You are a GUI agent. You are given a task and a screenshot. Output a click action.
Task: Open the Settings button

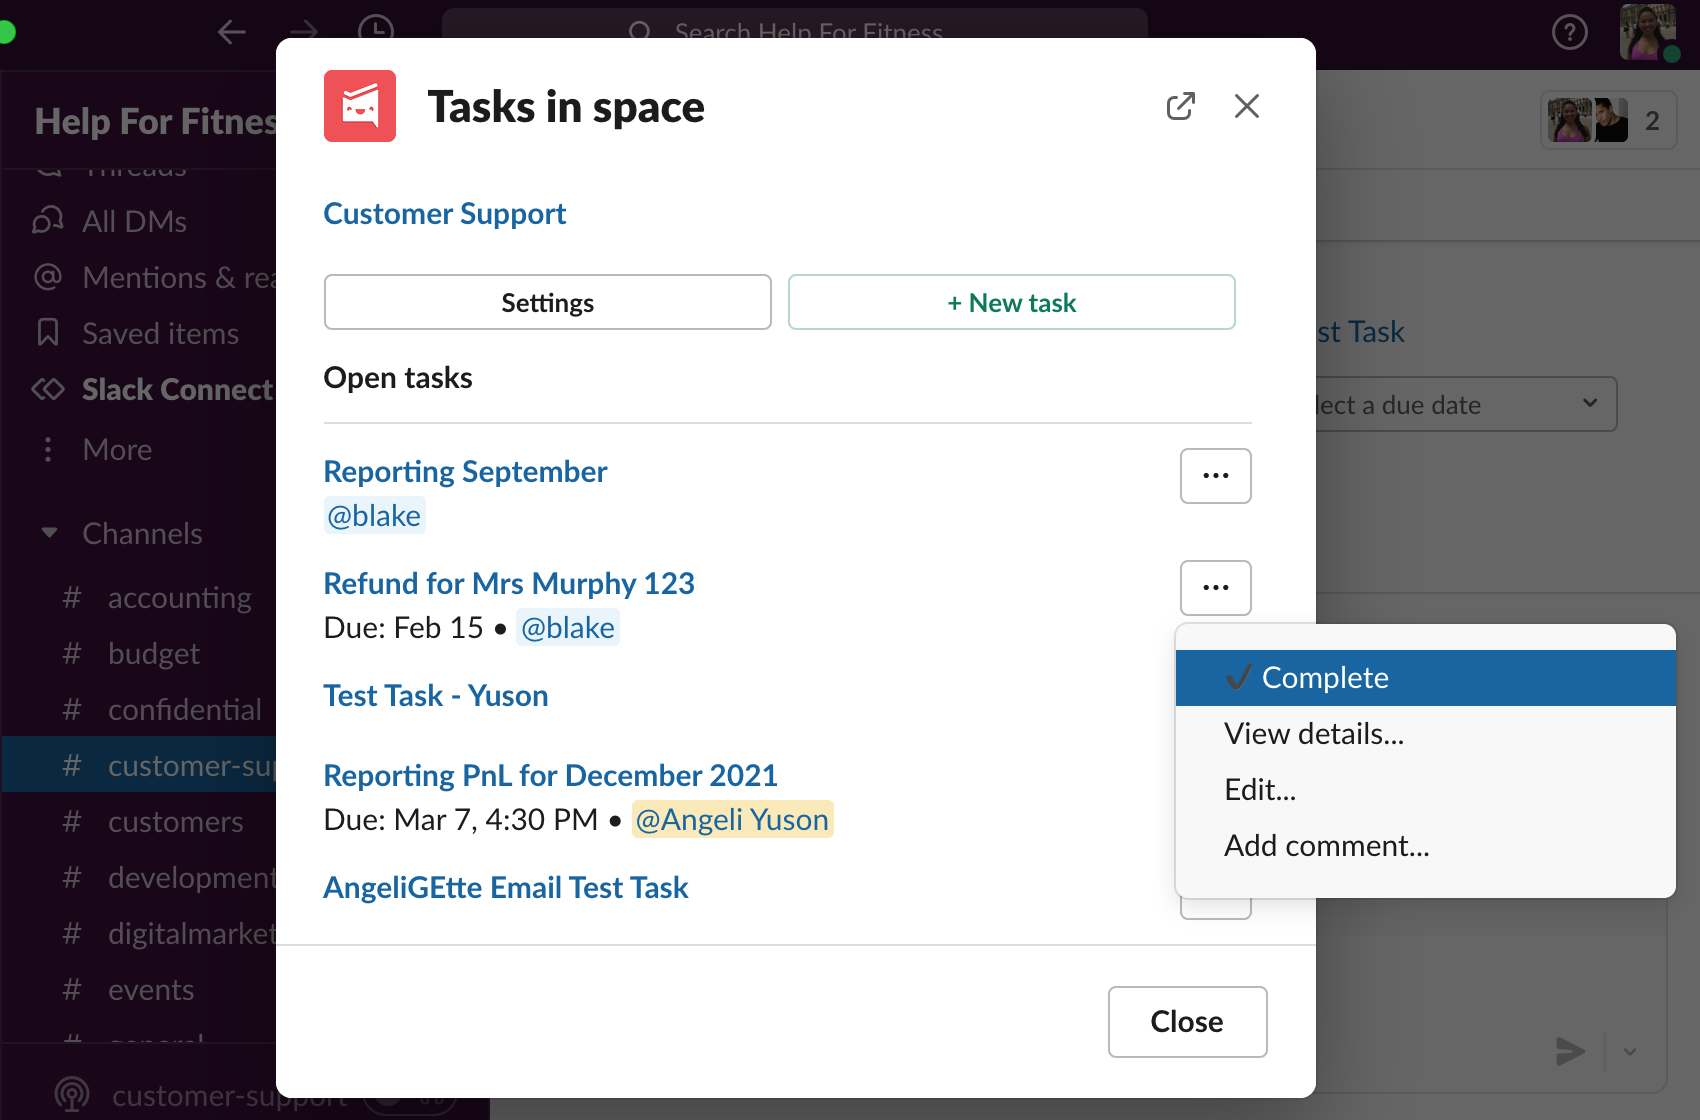point(548,302)
